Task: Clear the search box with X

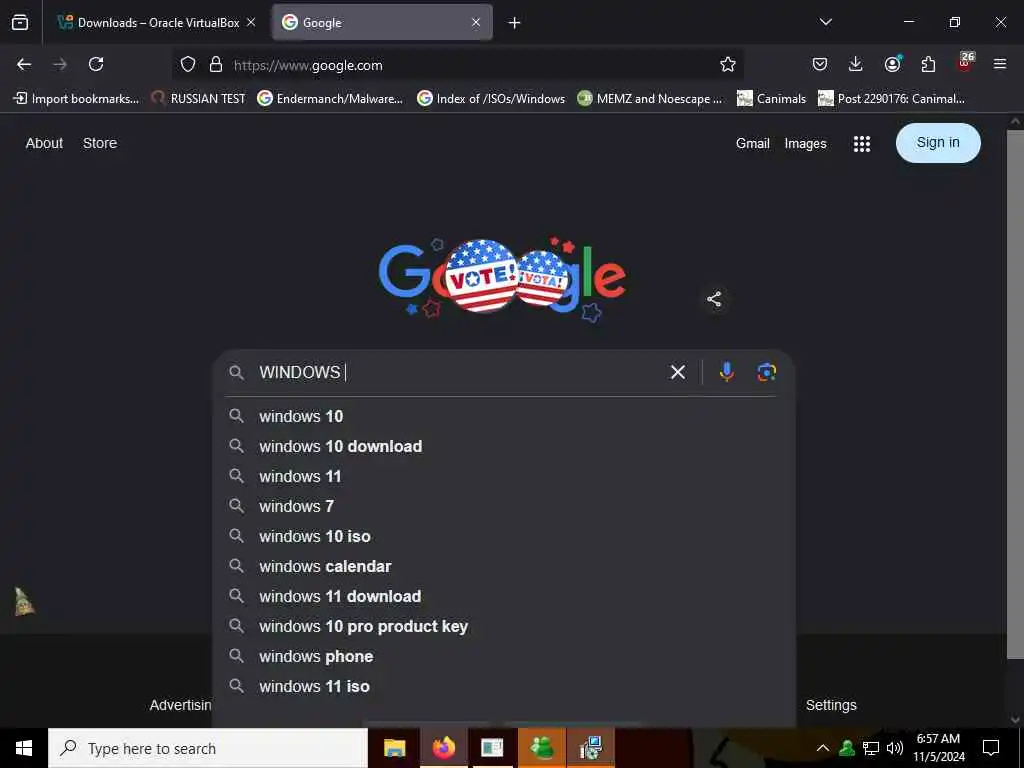Action: pyautogui.click(x=678, y=372)
